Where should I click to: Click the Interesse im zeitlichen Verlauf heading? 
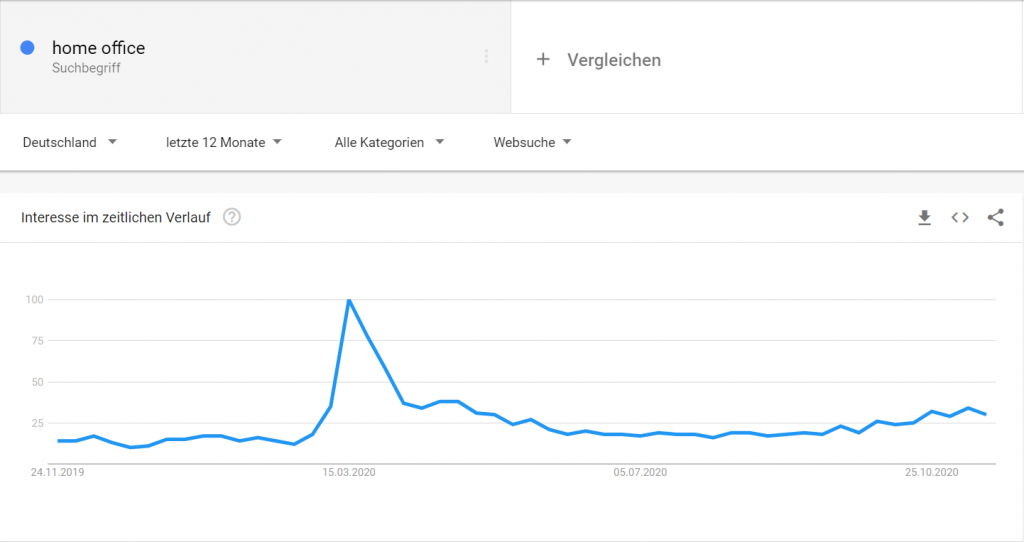click(116, 217)
